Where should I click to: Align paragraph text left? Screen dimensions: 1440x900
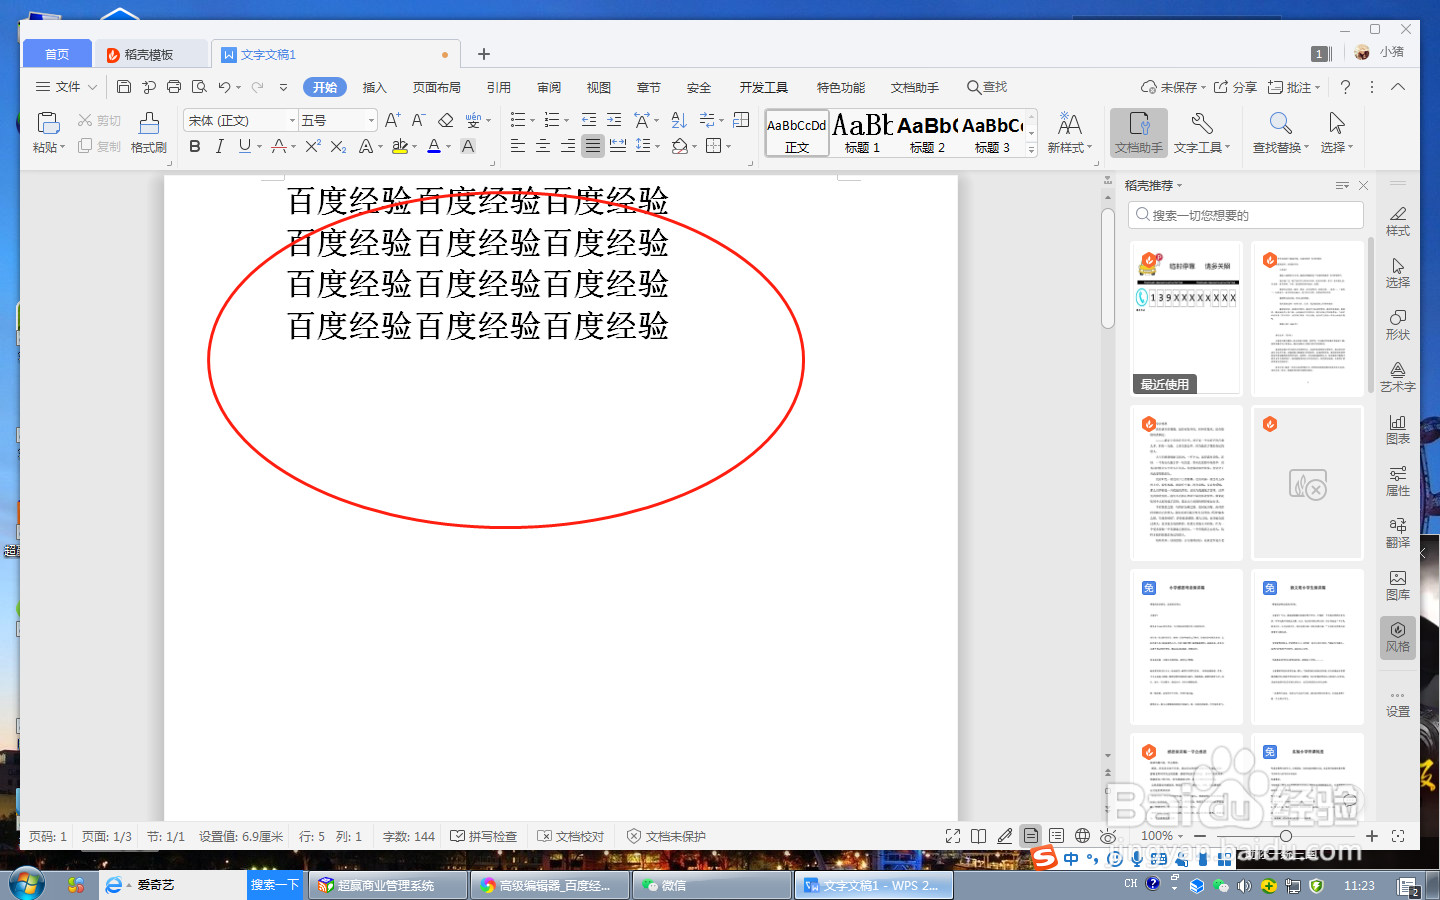pos(518,146)
